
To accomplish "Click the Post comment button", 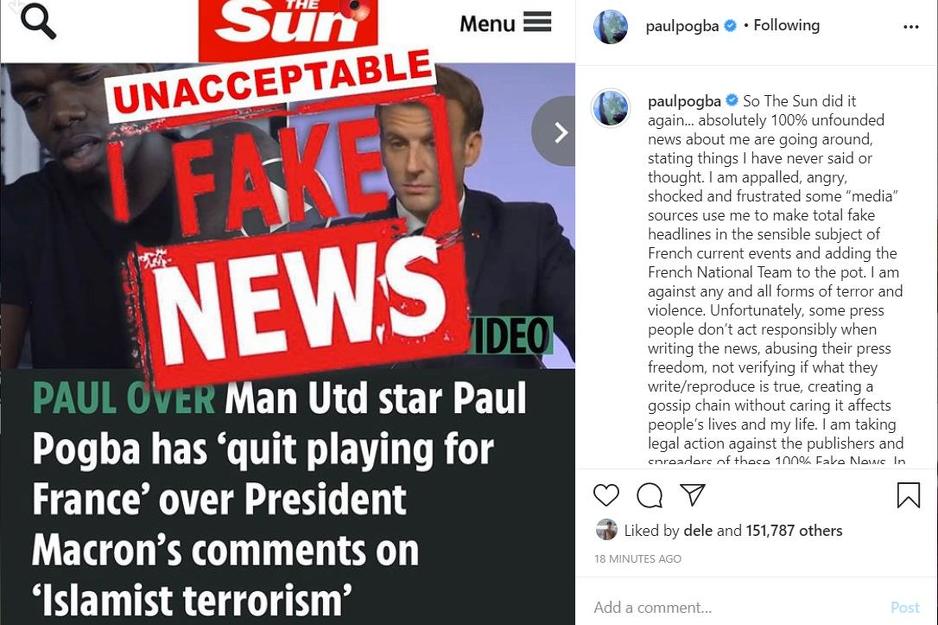I will tap(904, 608).
